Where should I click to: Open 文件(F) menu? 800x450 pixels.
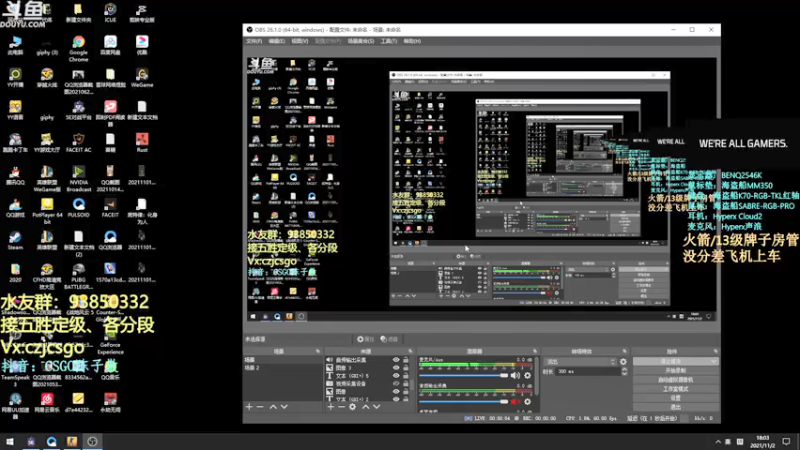click(x=254, y=41)
